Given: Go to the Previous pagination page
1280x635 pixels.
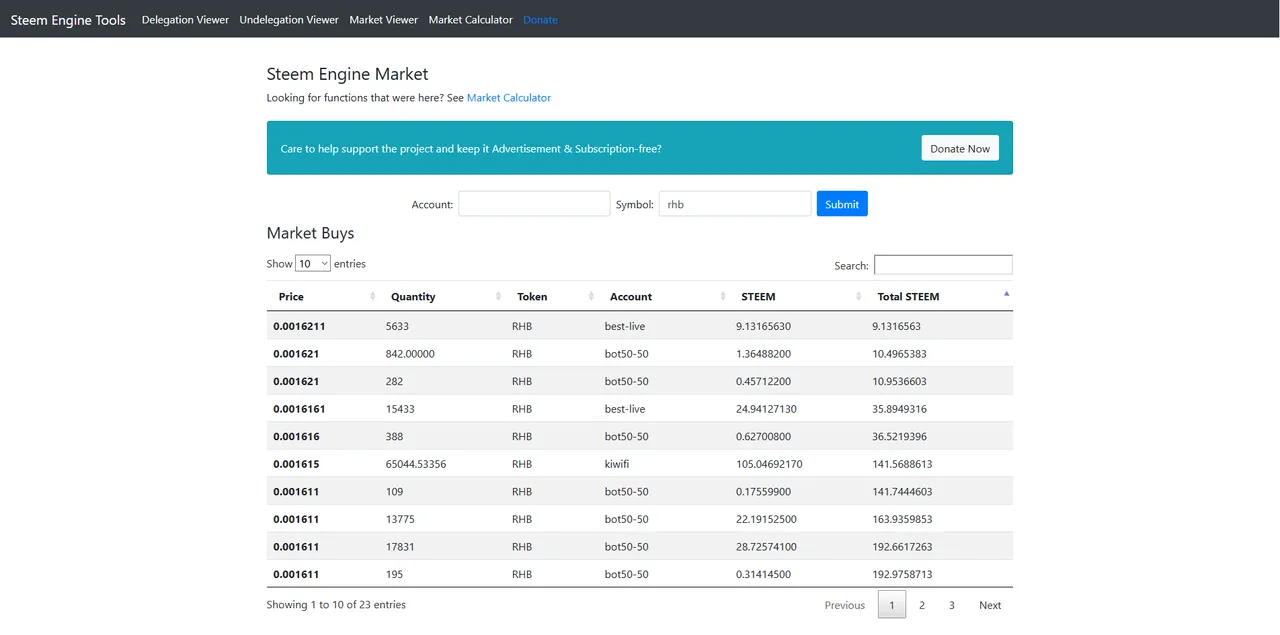Looking at the screenshot, I should point(845,605).
